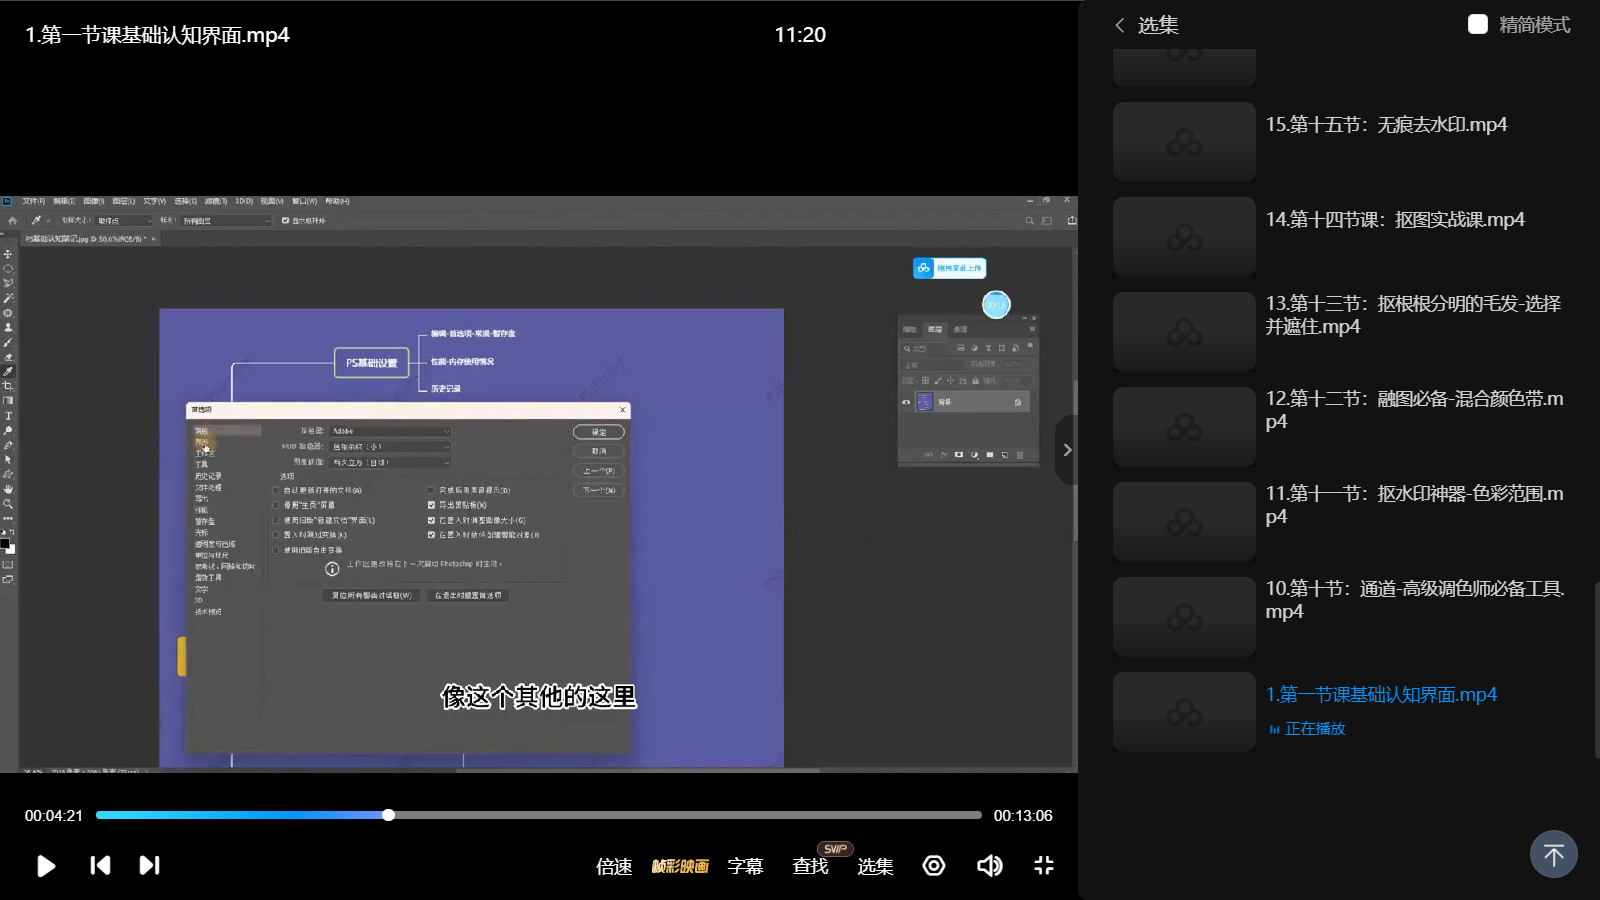Click the 查找 search button
The image size is (1600, 900).
click(x=810, y=866)
